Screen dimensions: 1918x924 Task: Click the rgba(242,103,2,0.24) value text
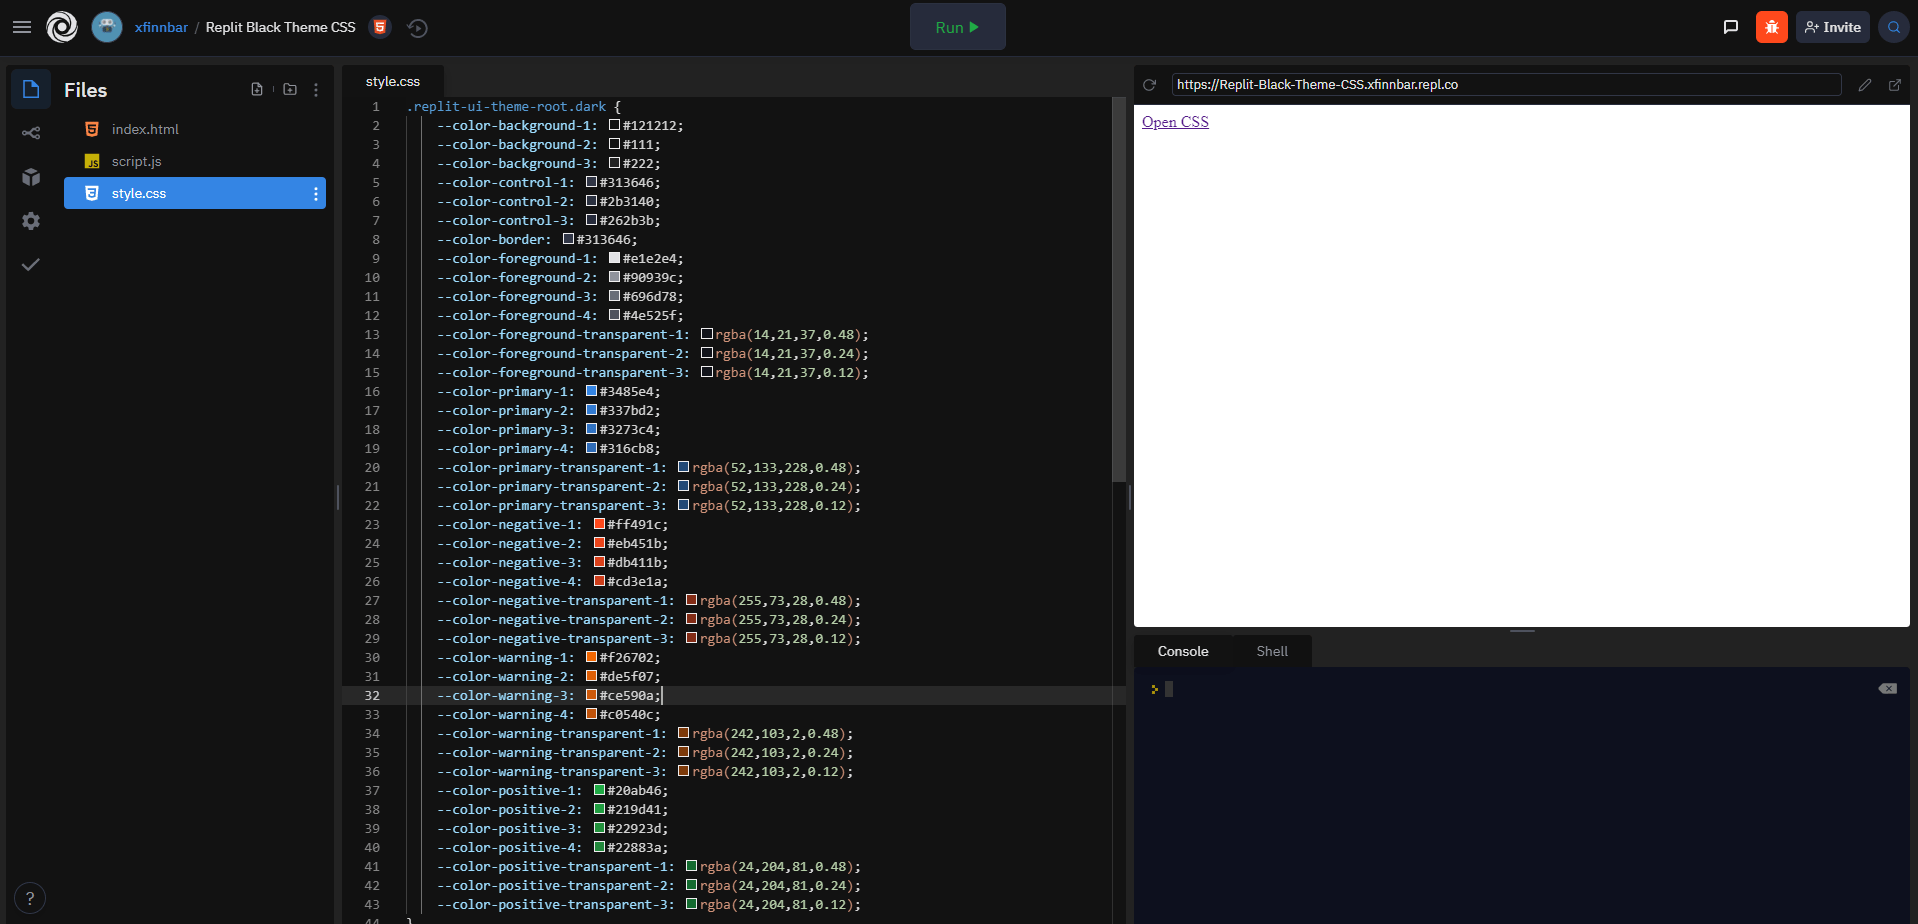tap(769, 753)
